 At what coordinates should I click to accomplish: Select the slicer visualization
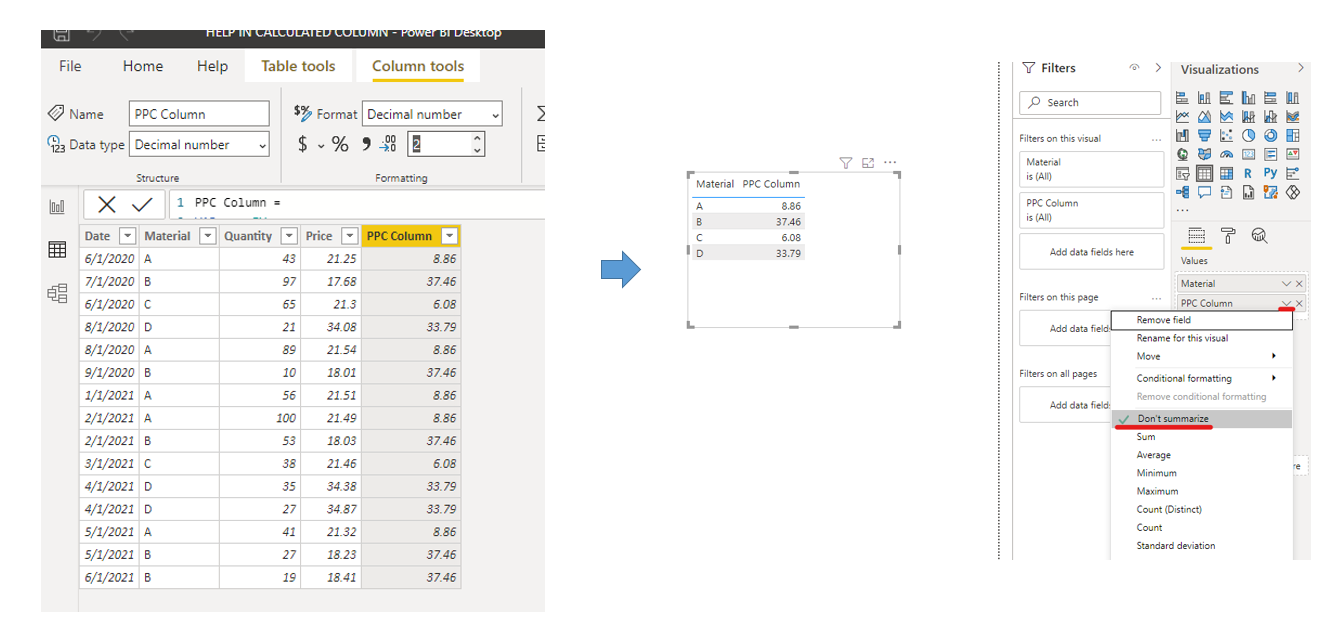tap(1182, 173)
